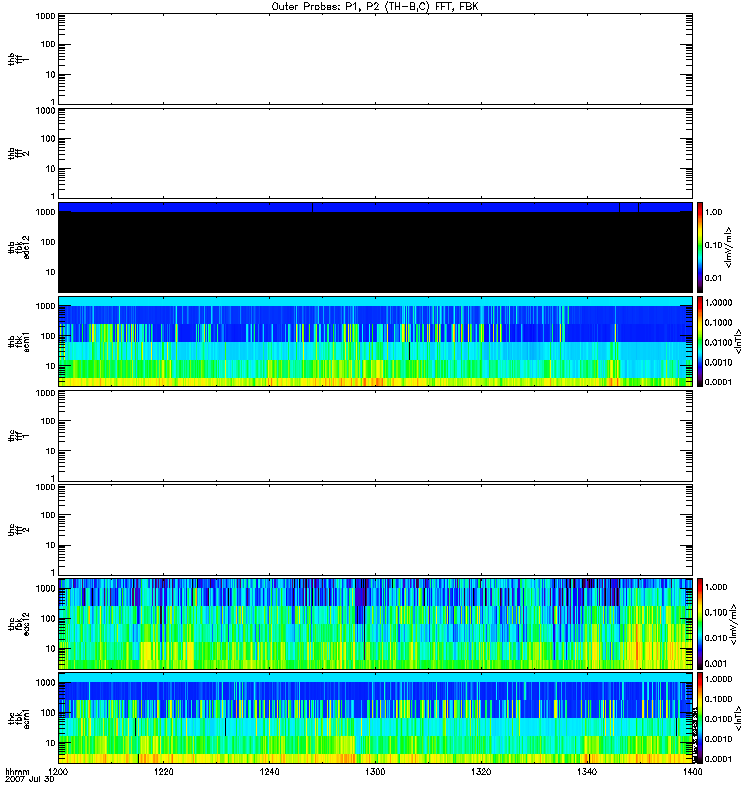Click the 'thc fbk edc12' y-axis label
The width and height of the screenshot is (750, 800).
pyautogui.click(x=19, y=624)
